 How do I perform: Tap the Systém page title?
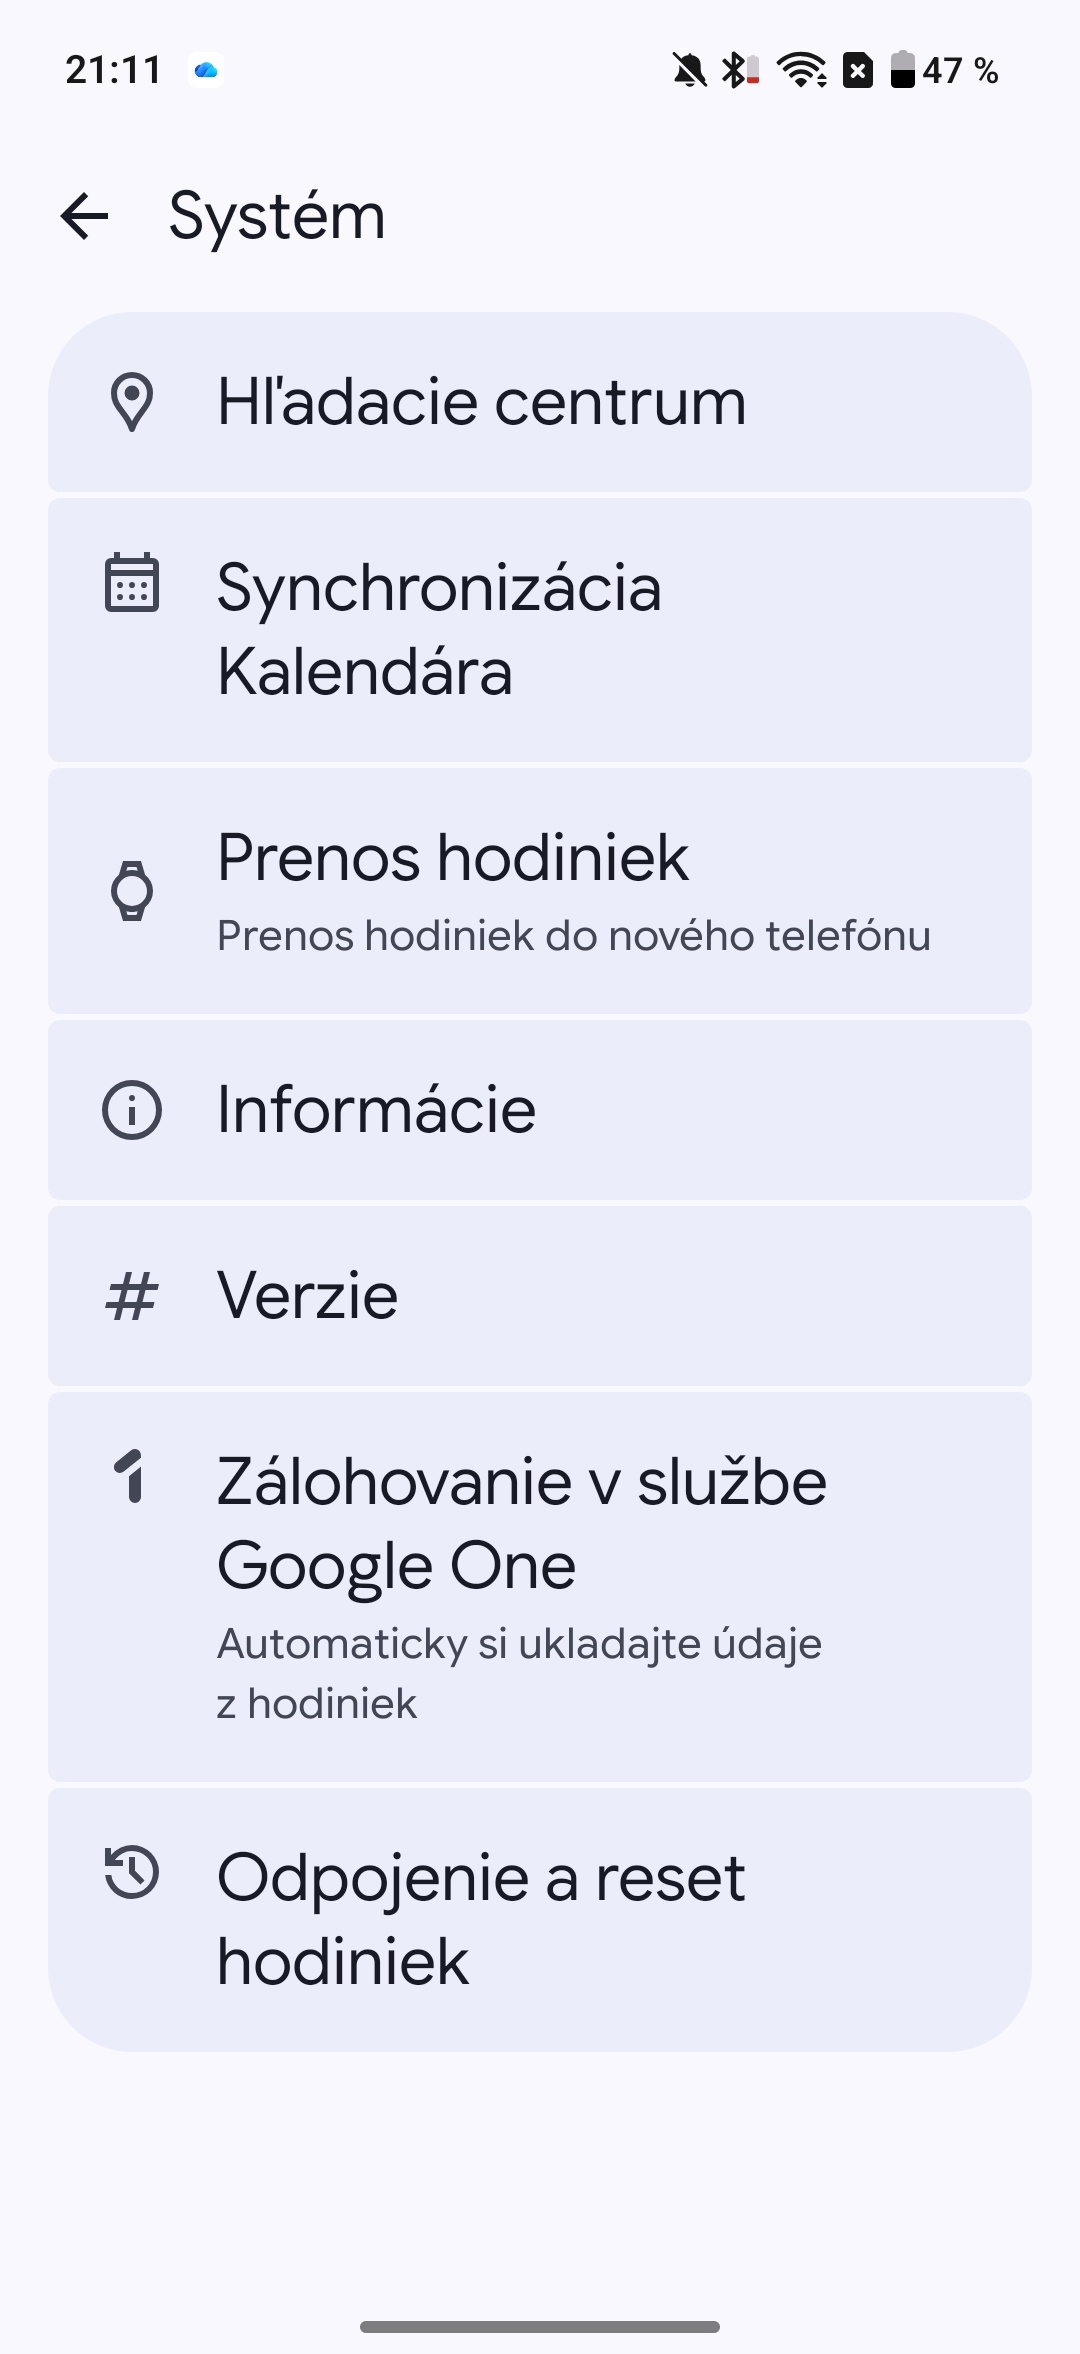coord(277,216)
